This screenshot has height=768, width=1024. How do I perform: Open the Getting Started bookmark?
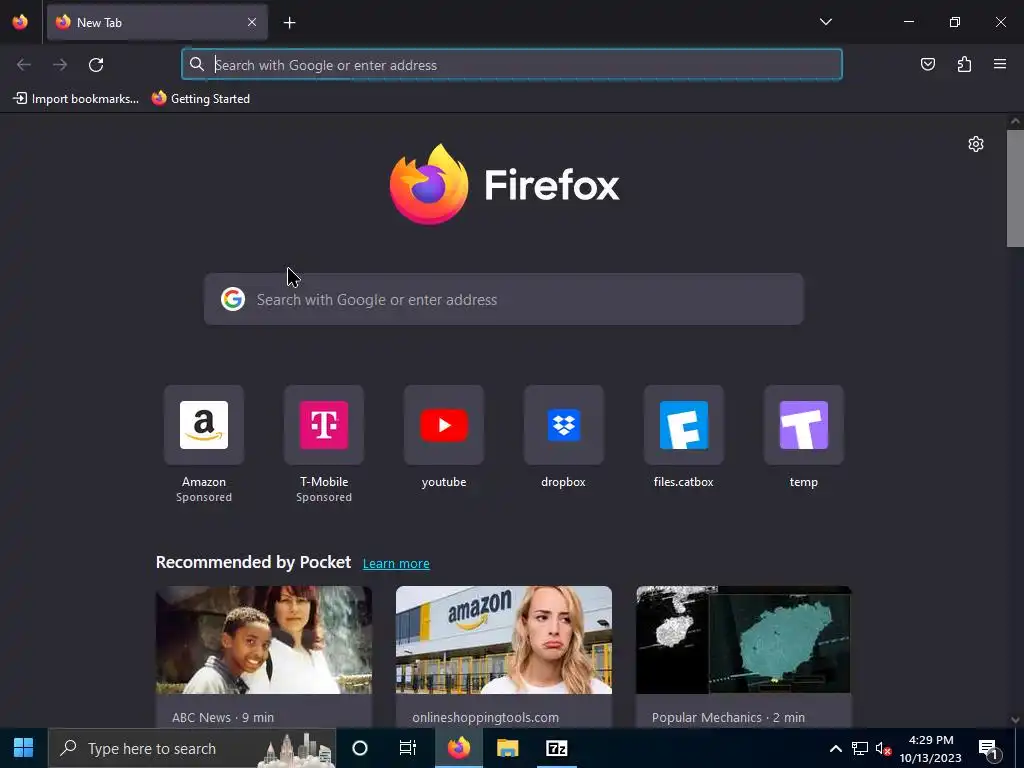click(x=201, y=99)
